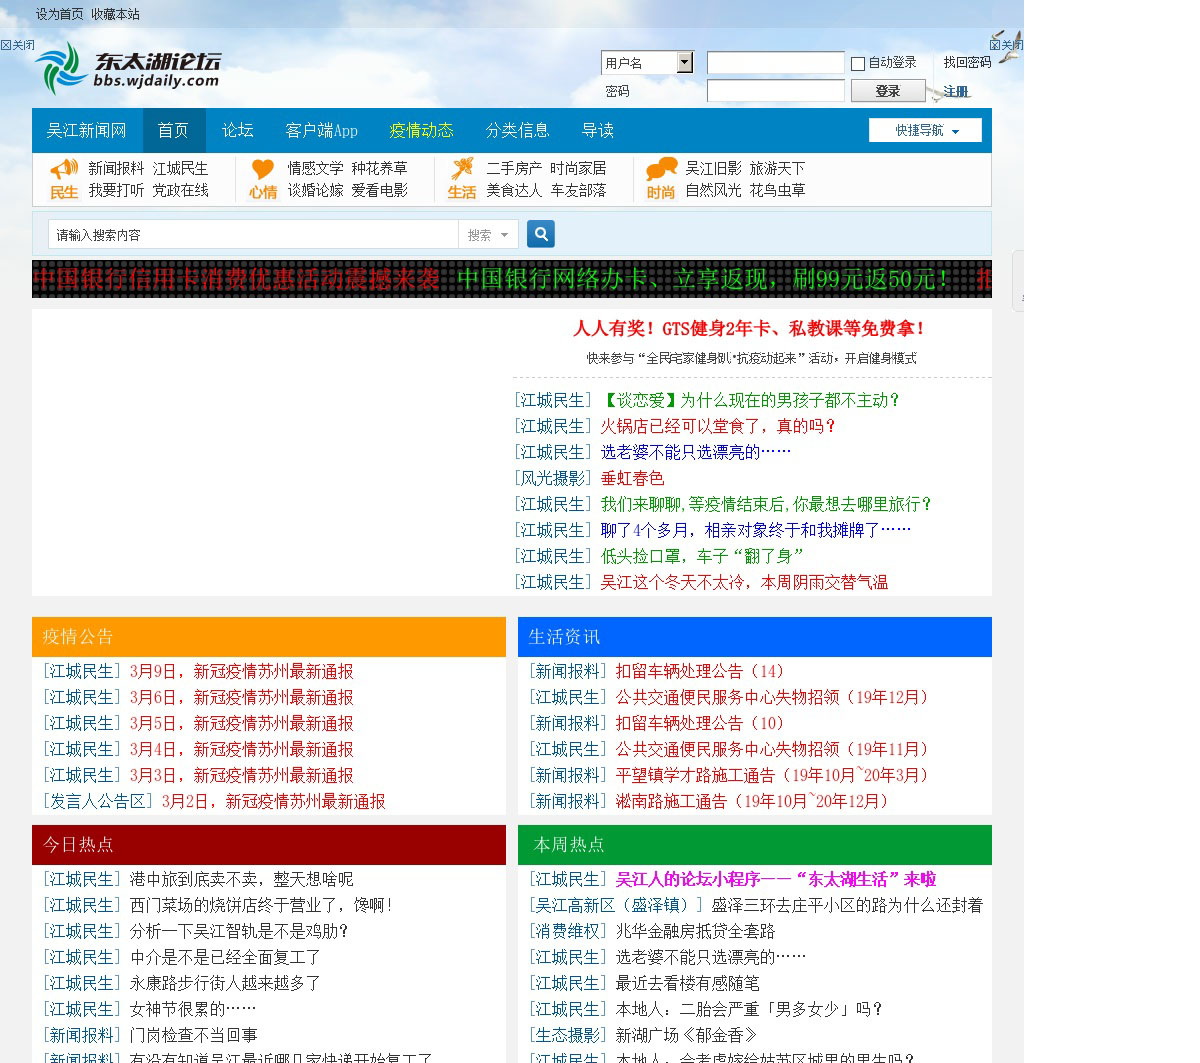The image size is (1200, 1063).
Task: Click the 密码 password input field
Action: [x=775, y=91]
